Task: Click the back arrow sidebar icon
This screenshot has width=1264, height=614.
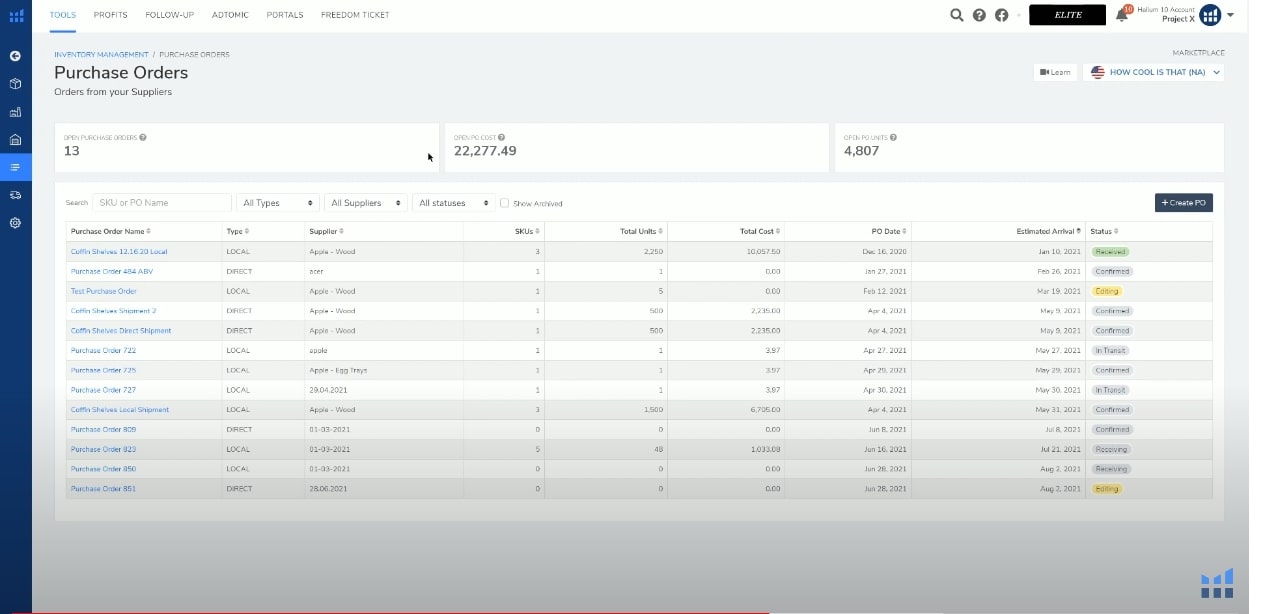Action: (15, 56)
